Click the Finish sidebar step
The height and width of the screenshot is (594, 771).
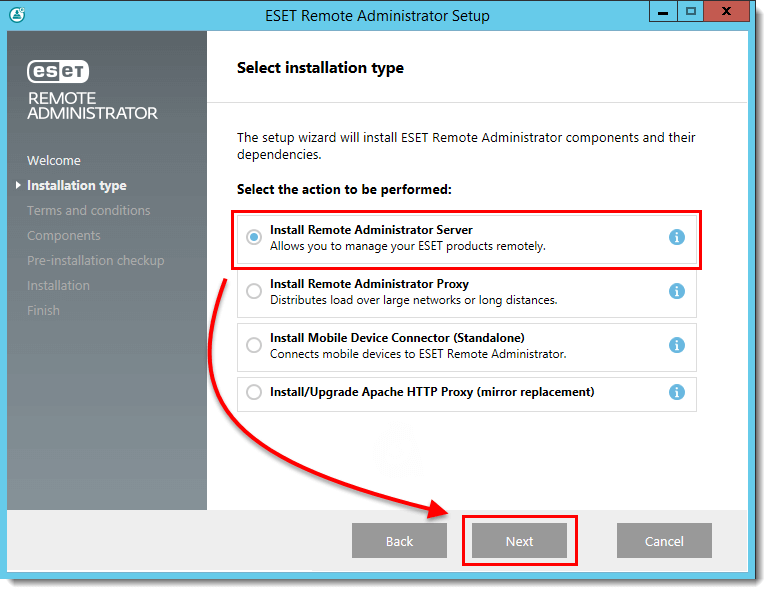43,311
